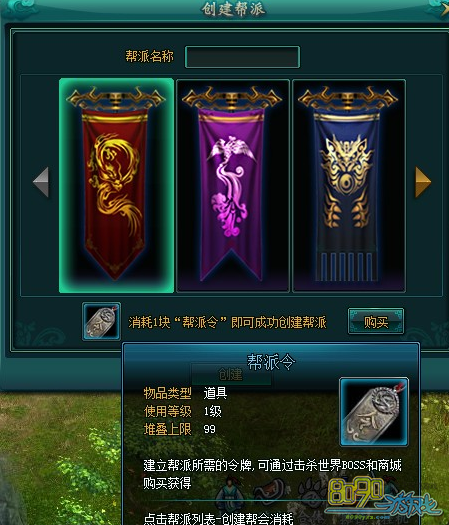Click the partially hidden 创建 button
This screenshot has width=449, height=525.
click(x=231, y=374)
